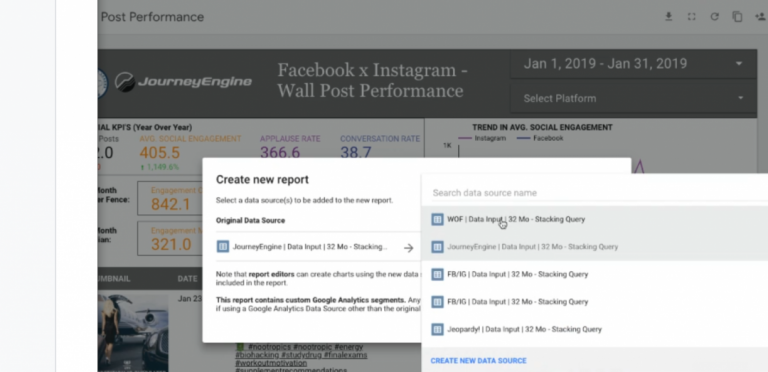
Task: Click the arrow next to JourneyEngine data source
Action: (408, 248)
